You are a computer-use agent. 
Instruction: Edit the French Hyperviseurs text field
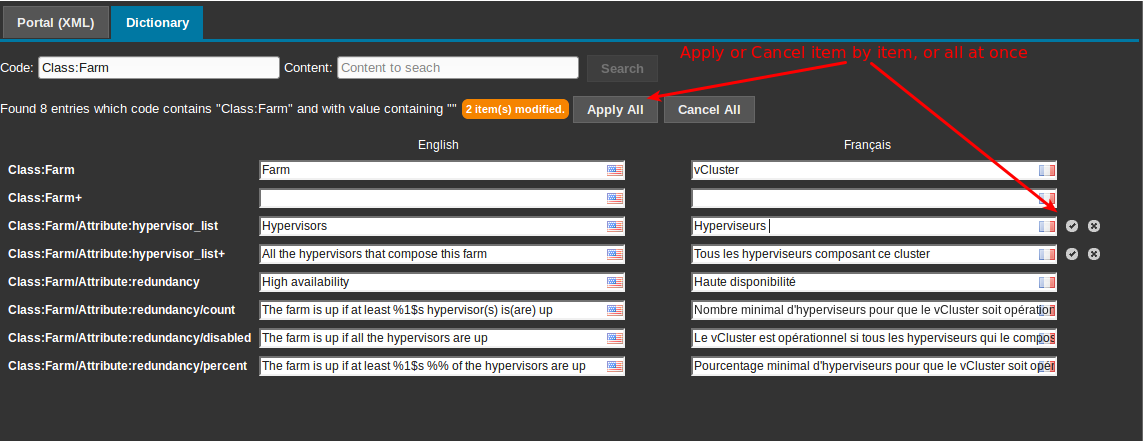click(860, 227)
